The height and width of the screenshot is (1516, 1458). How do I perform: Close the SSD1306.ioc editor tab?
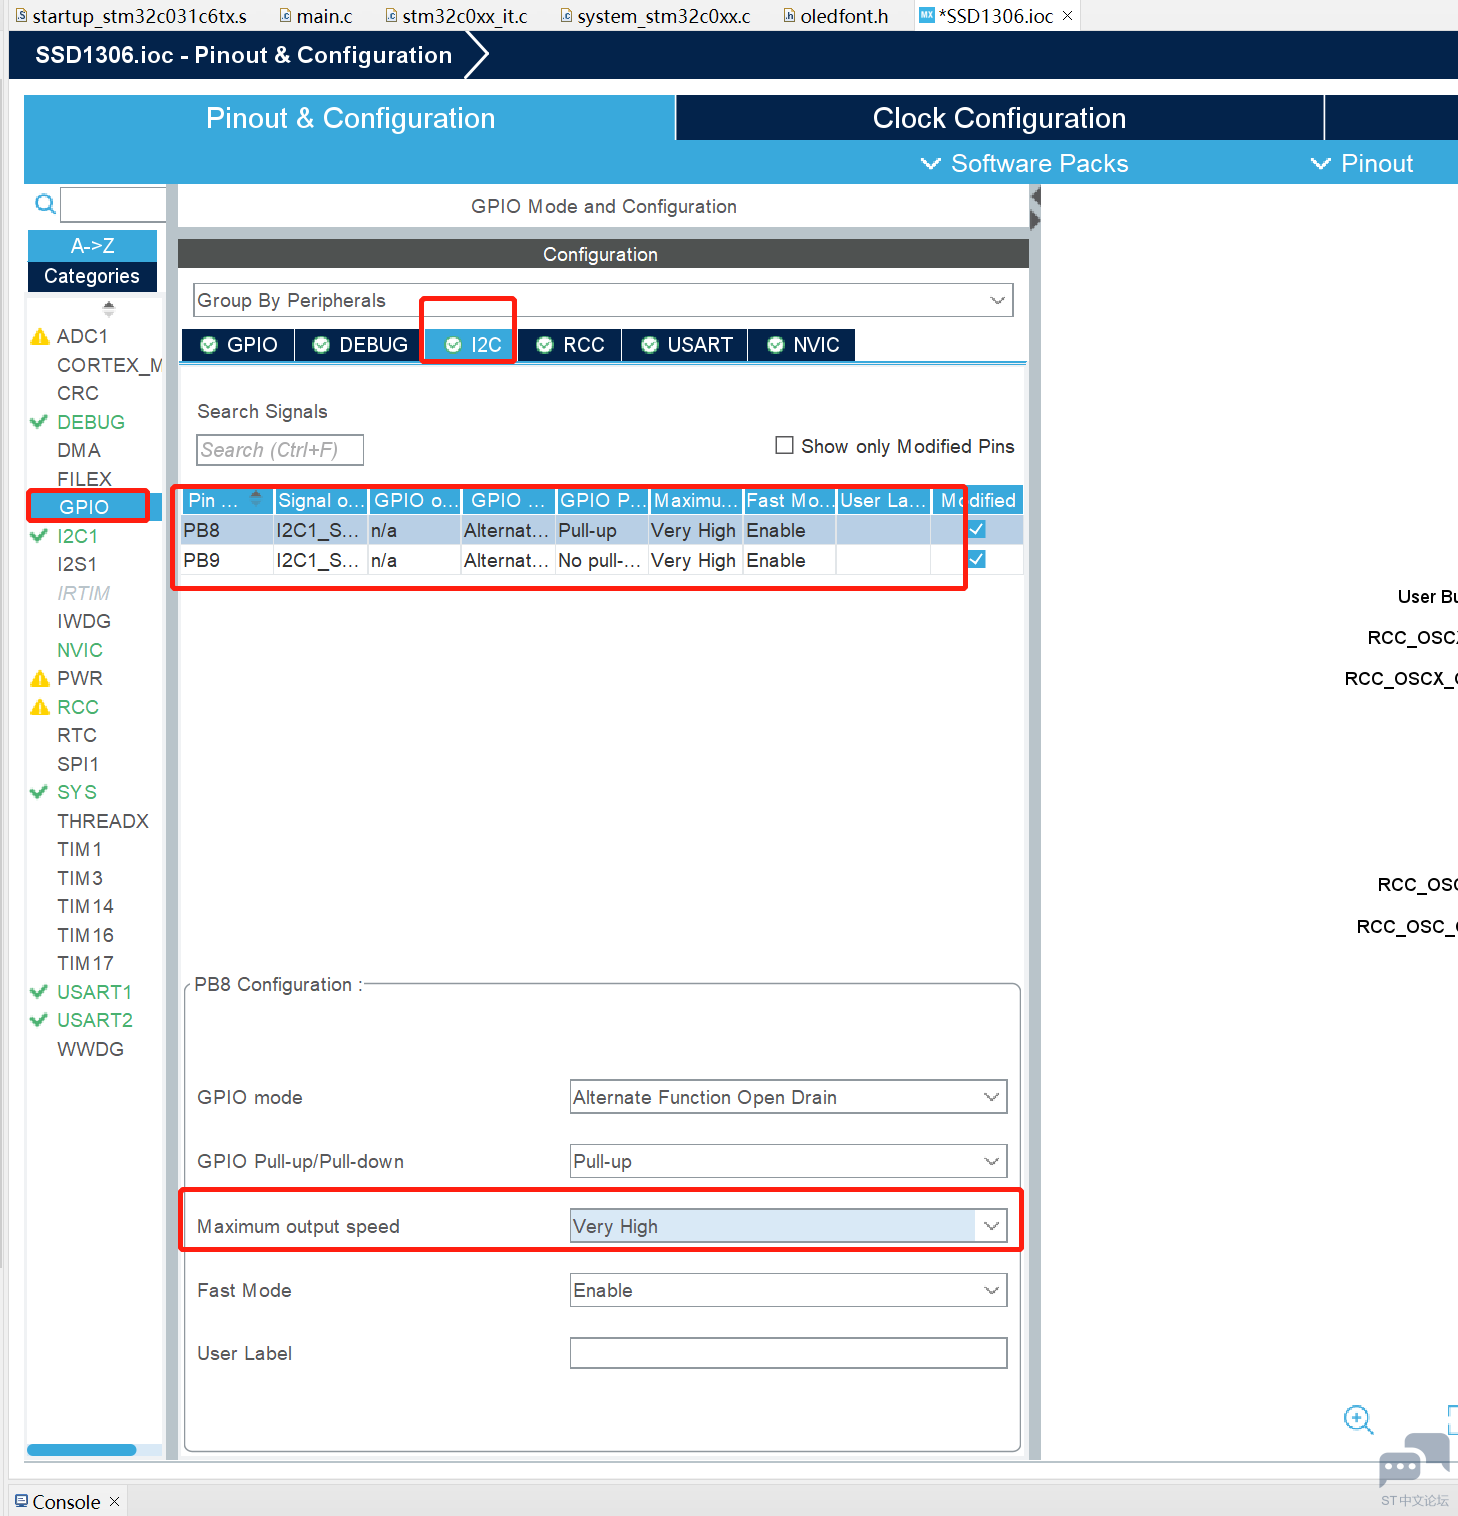1067,16
